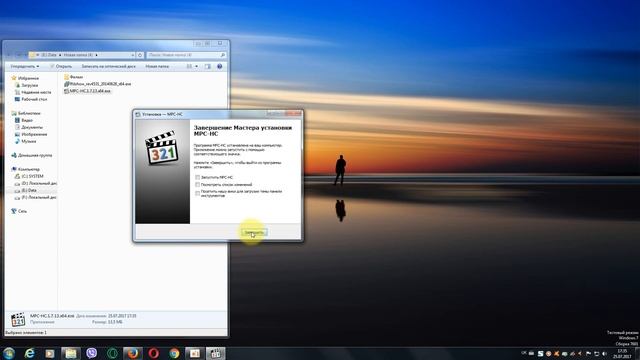Screen dimensions: 640x360
Task: Check the visit wiki for toolbar themes option
Action: click(x=198, y=193)
